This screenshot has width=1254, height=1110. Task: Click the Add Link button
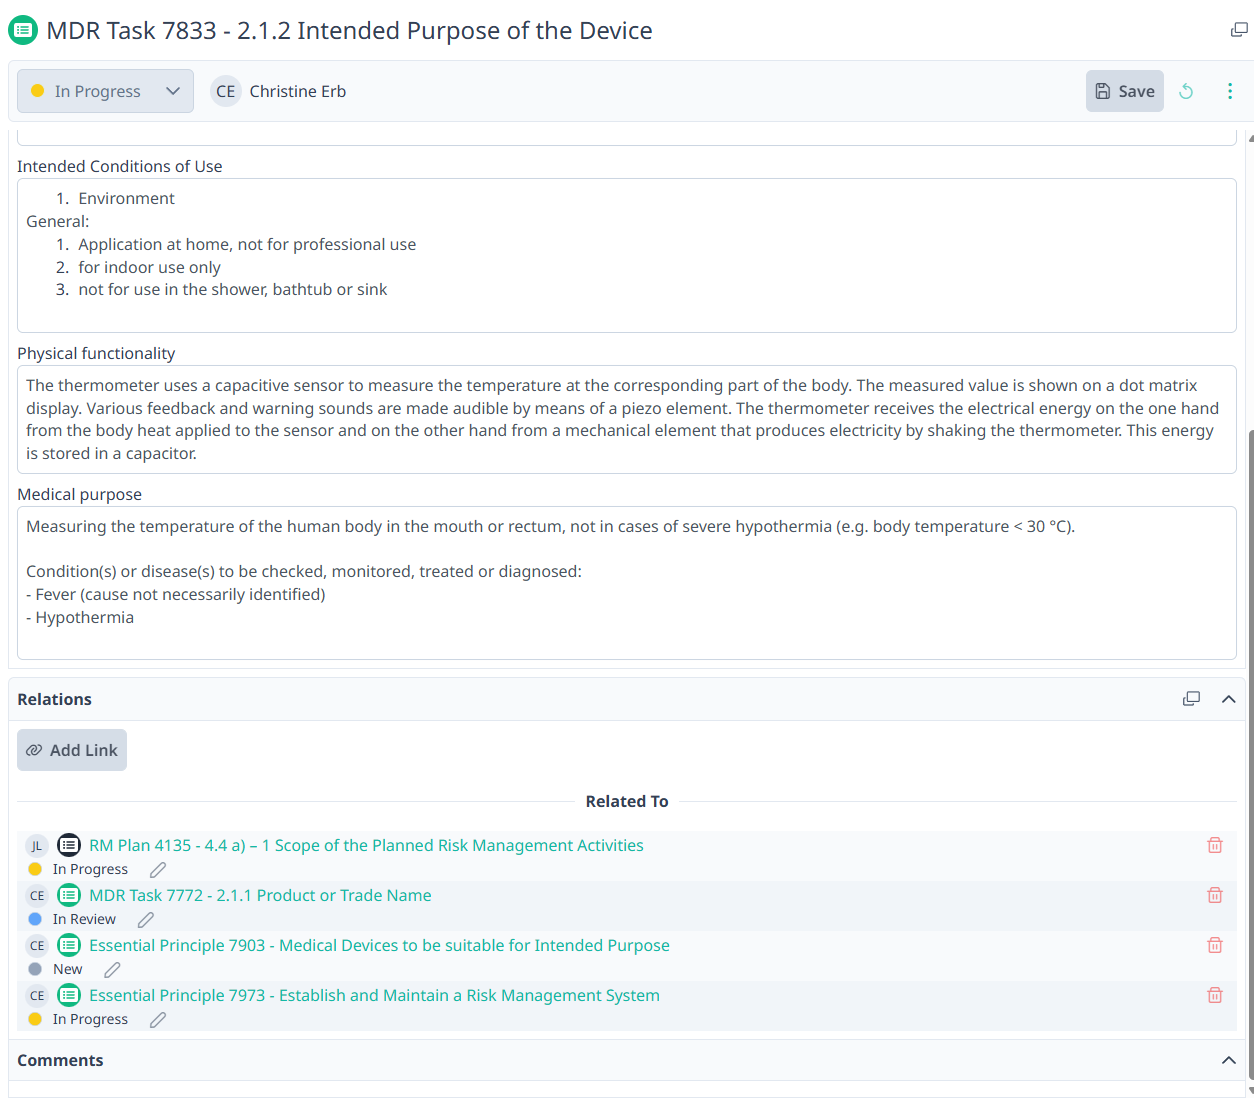point(72,750)
